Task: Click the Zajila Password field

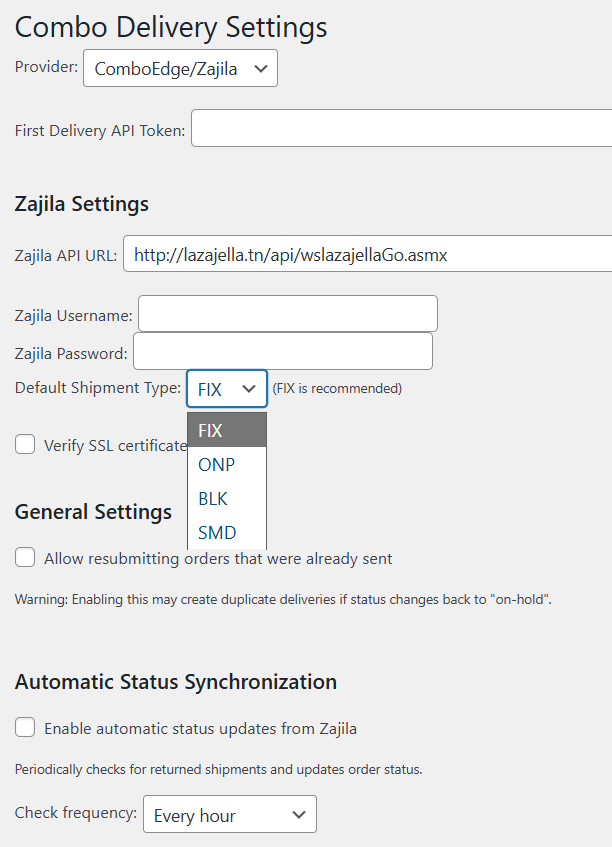Action: tap(284, 351)
